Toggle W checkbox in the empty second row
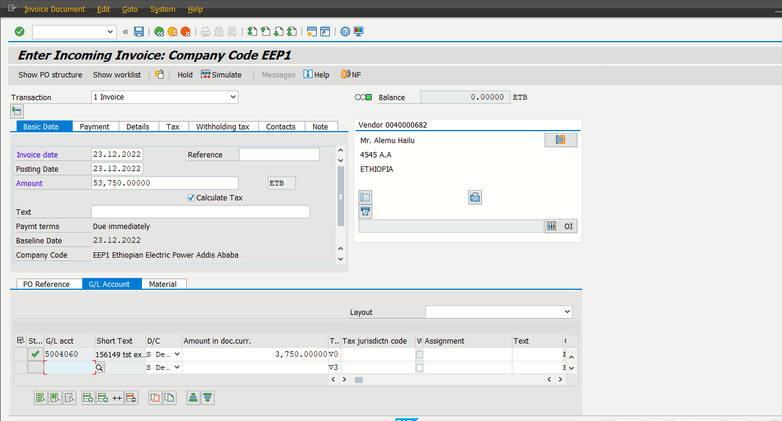The height and width of the screenshot is (421, 782). click(419, 368)
